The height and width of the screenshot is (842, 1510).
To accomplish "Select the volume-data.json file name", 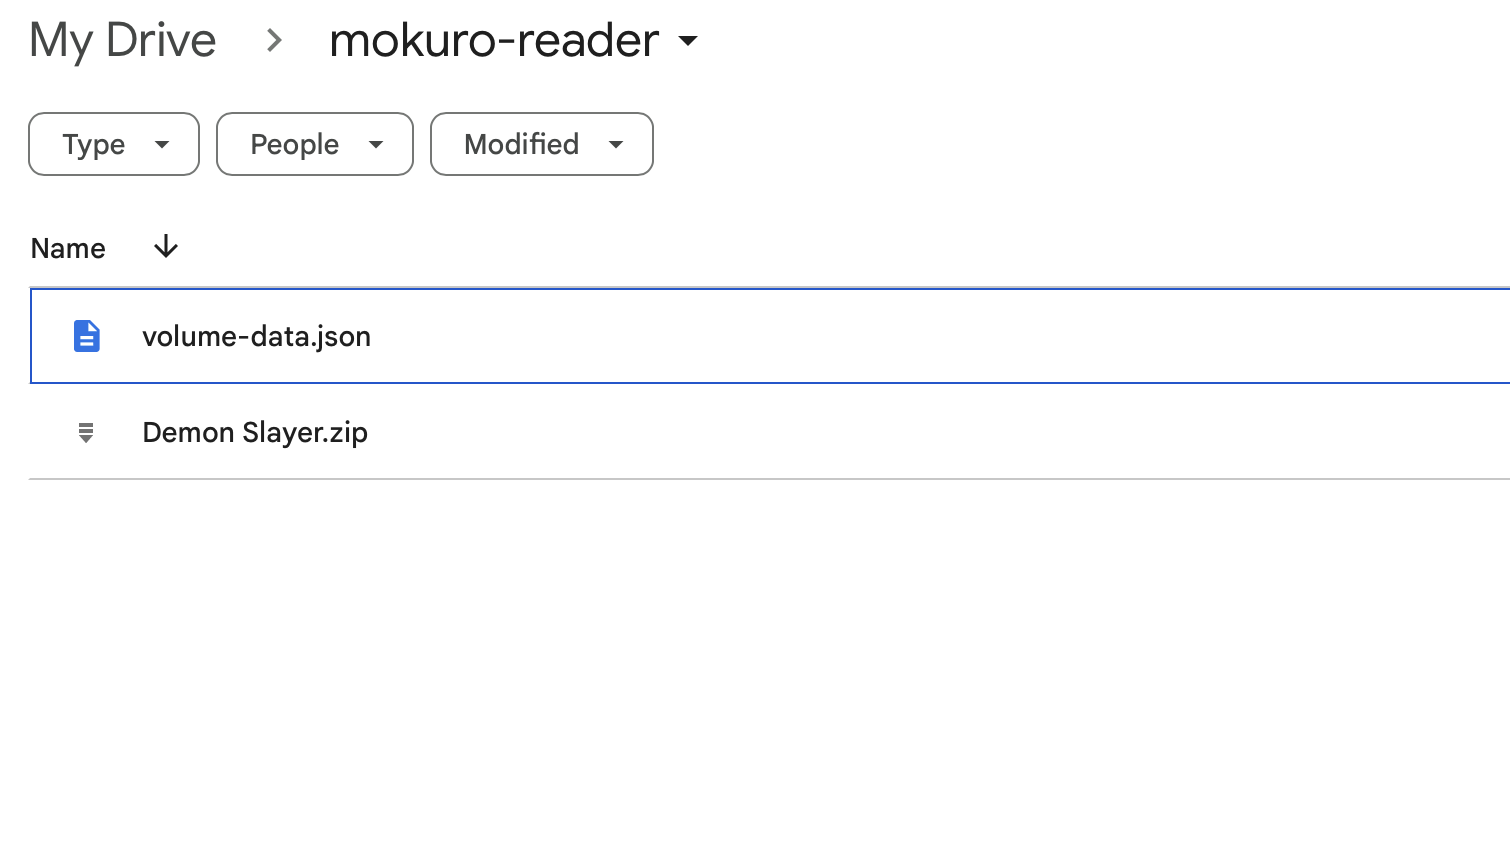I will [x=257, y=337].
